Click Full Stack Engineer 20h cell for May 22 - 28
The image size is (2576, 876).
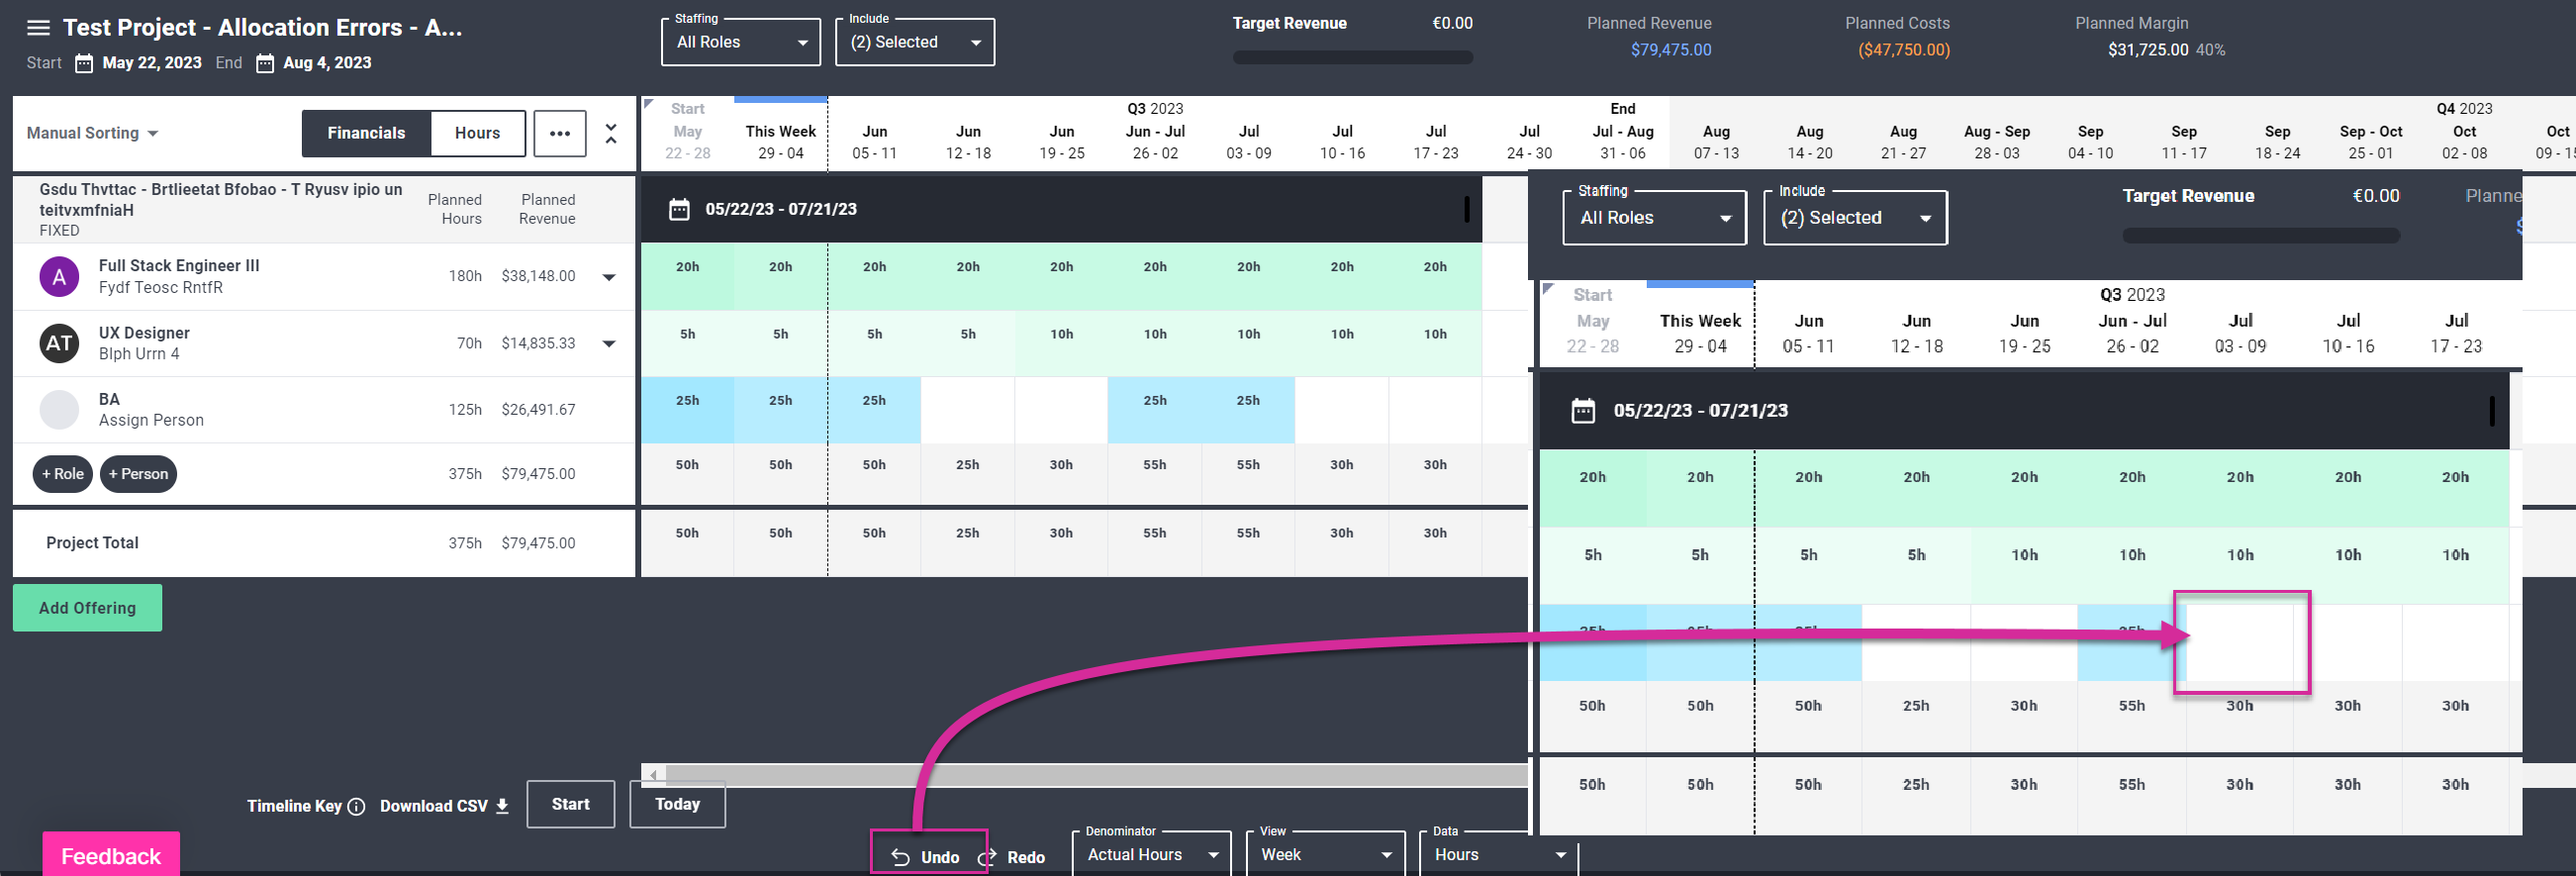coord(687,277)
